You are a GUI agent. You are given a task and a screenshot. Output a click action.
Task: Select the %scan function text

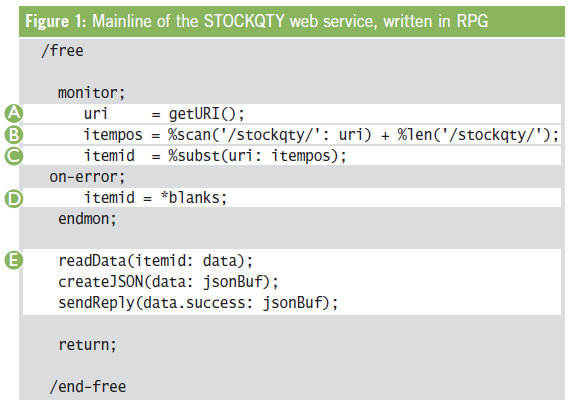[190, 135]
